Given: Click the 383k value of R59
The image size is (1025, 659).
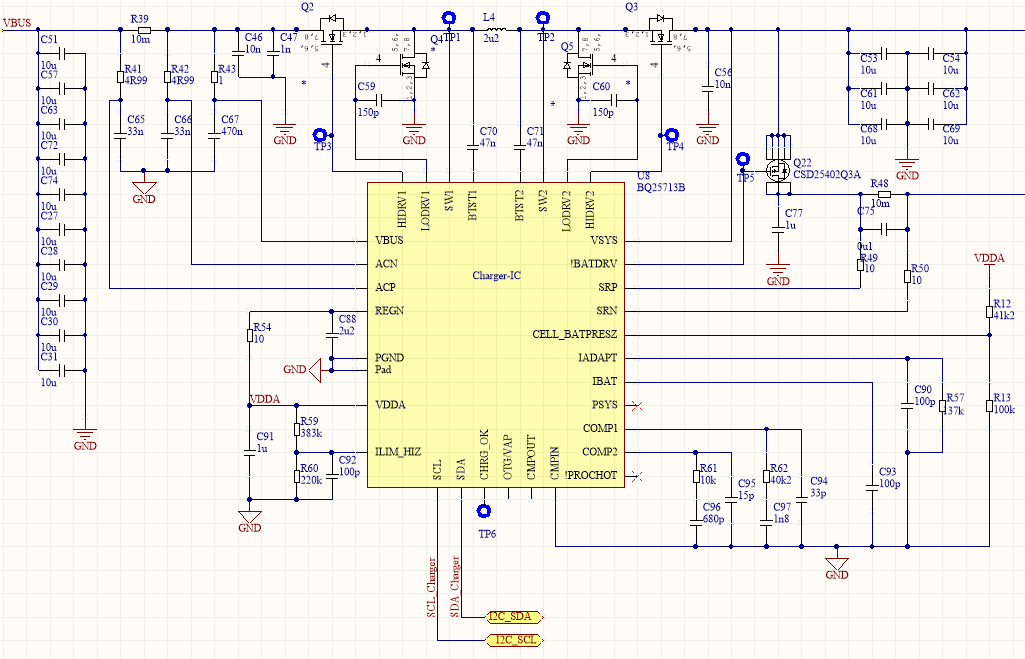Looking at the screenshot, I should point(311,433).
